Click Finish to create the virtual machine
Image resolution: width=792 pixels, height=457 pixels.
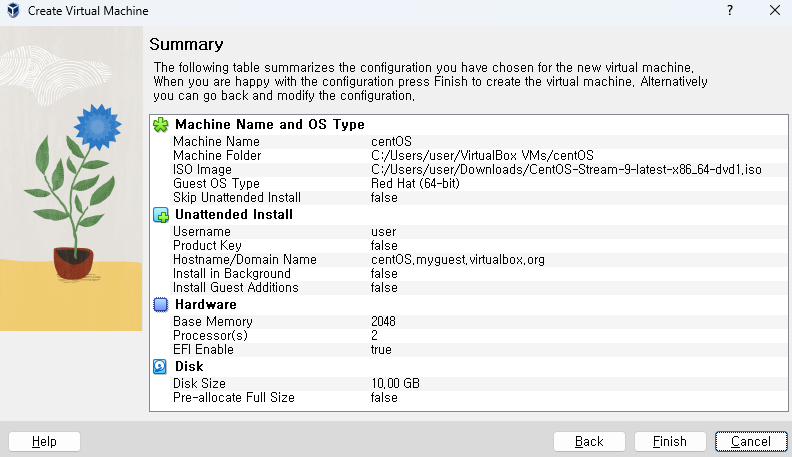[x=670, y=441]
